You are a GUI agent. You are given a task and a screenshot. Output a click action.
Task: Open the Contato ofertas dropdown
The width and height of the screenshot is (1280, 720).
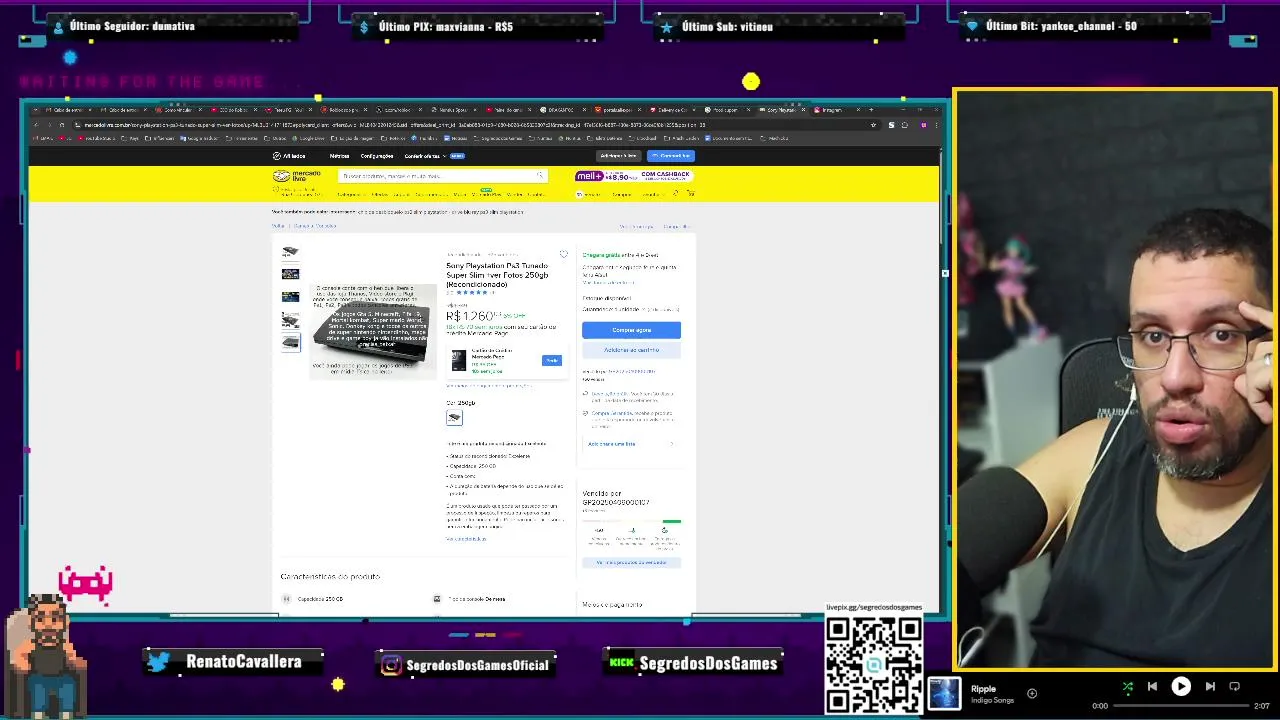pyautogui.click(x=424, y=156)
